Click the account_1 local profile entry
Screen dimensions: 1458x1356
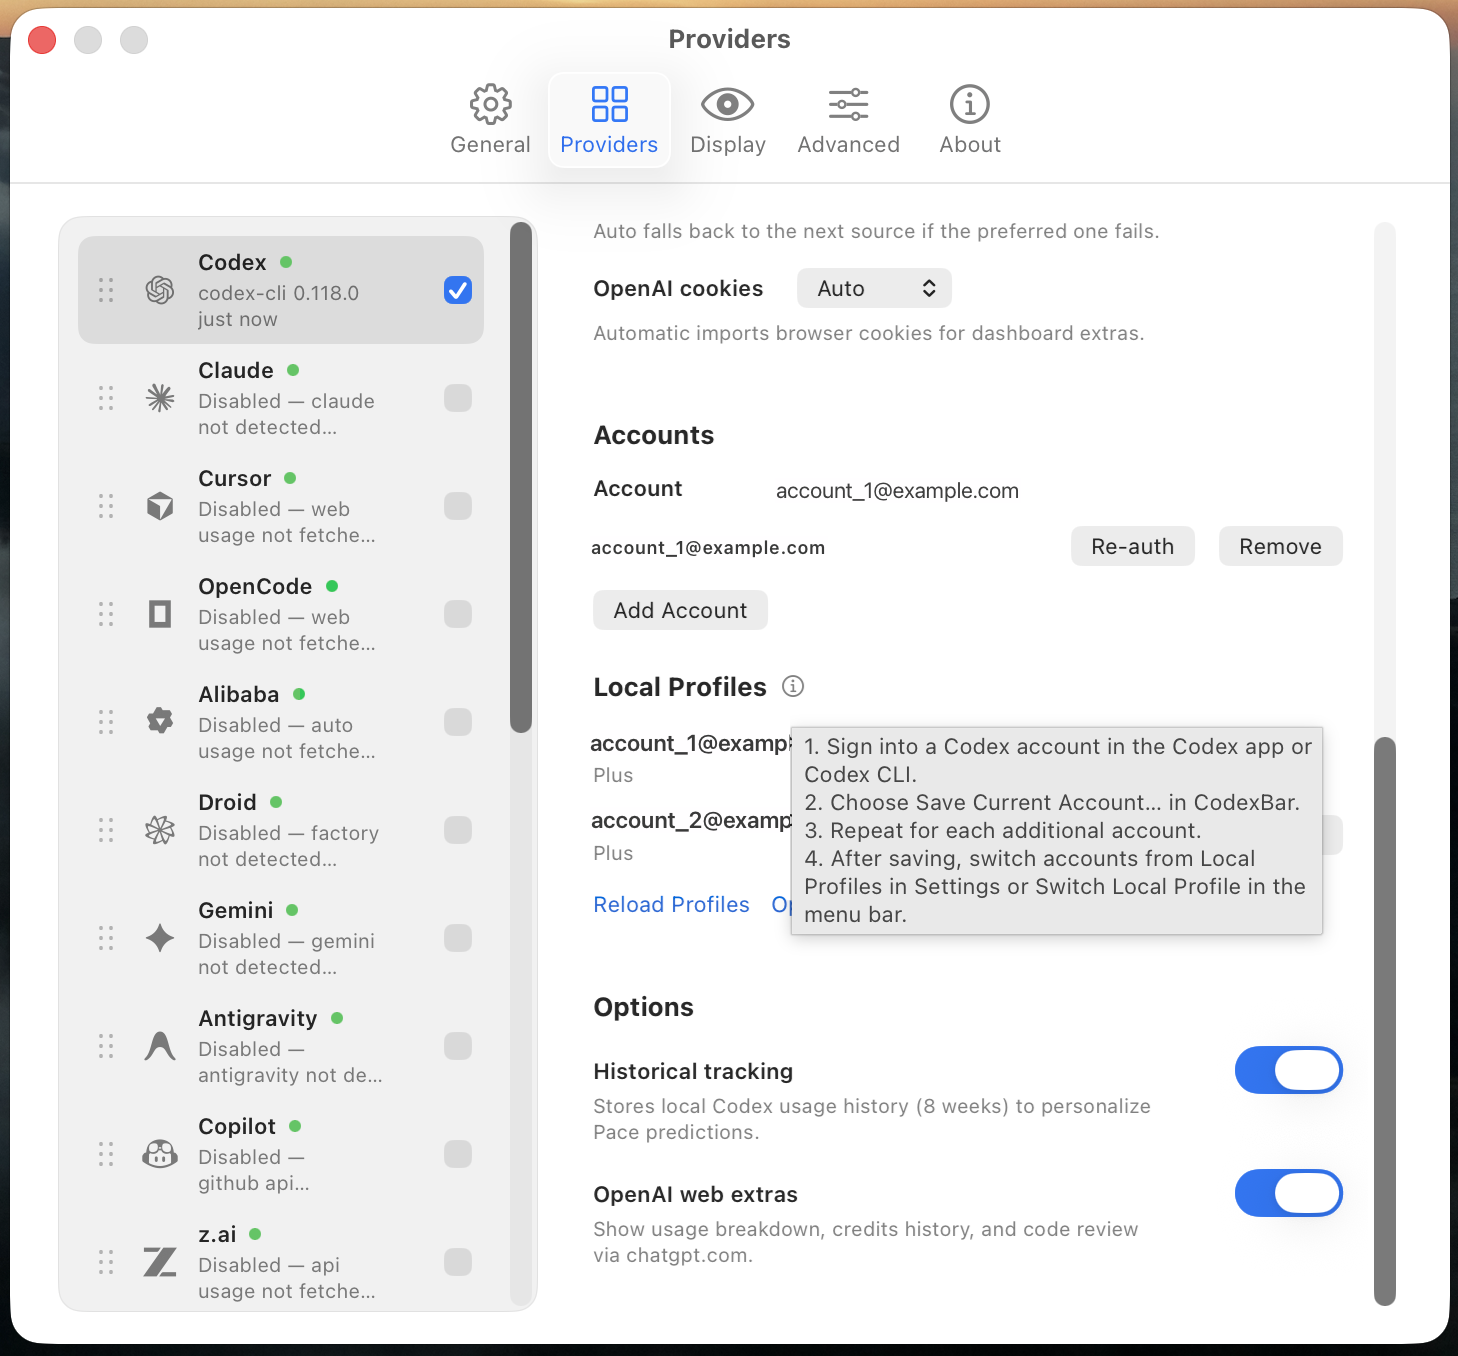(690, 757)
